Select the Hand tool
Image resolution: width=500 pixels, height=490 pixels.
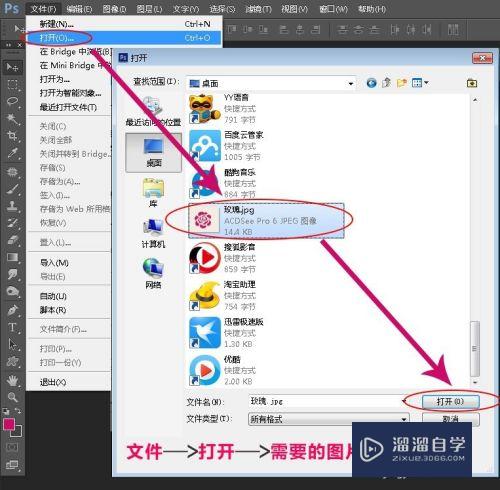click(13, 380)
